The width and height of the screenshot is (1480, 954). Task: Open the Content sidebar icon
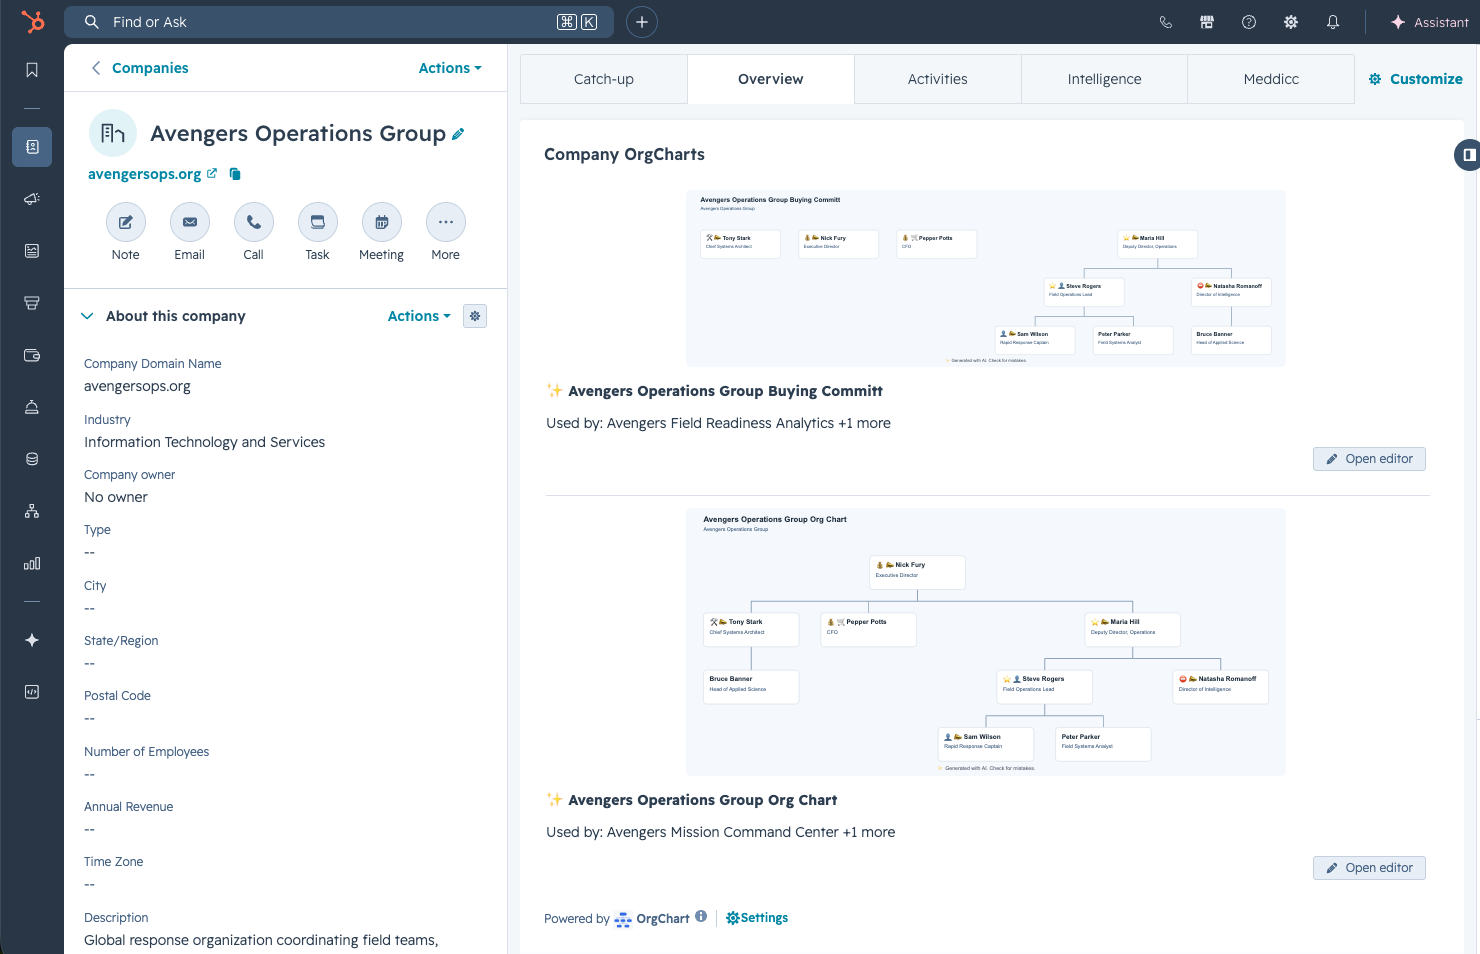click(32, 251)
